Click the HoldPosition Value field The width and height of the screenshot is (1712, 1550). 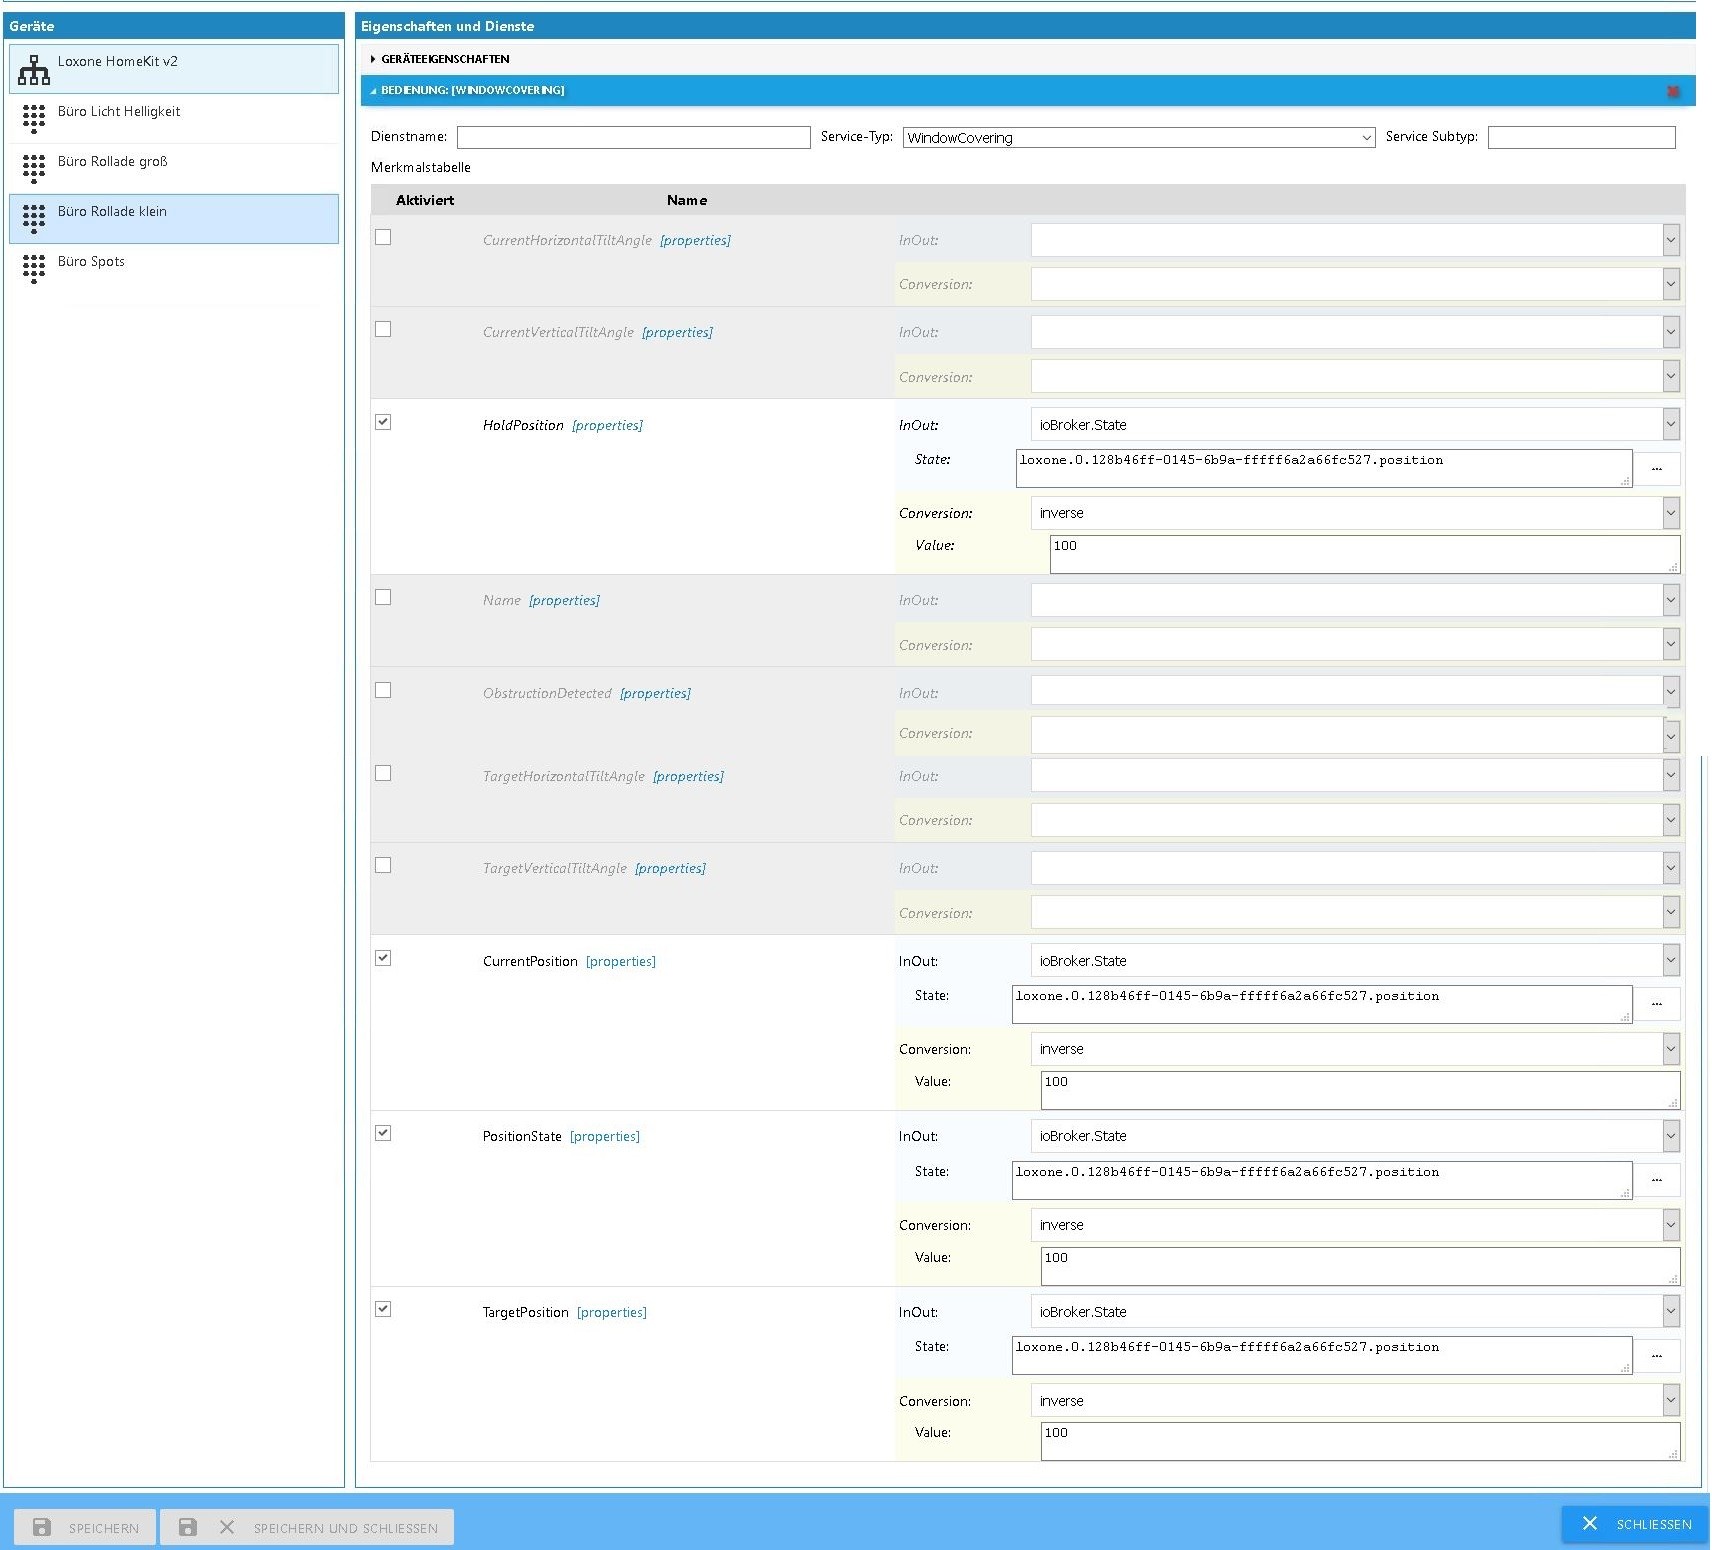click(1365, 554)
